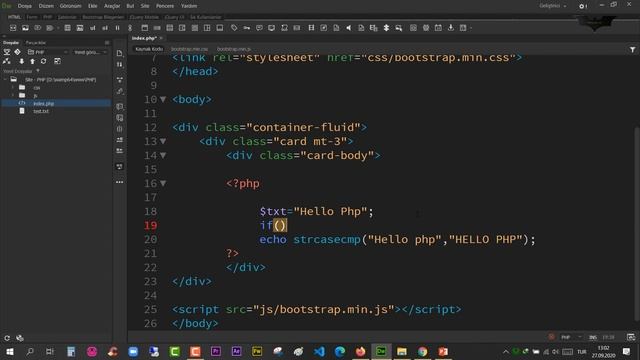The height and width of the screenshot is (360, 640).
Task: Open the Windows Start menu
Action: pyautogui.click(x=10, y=351)
